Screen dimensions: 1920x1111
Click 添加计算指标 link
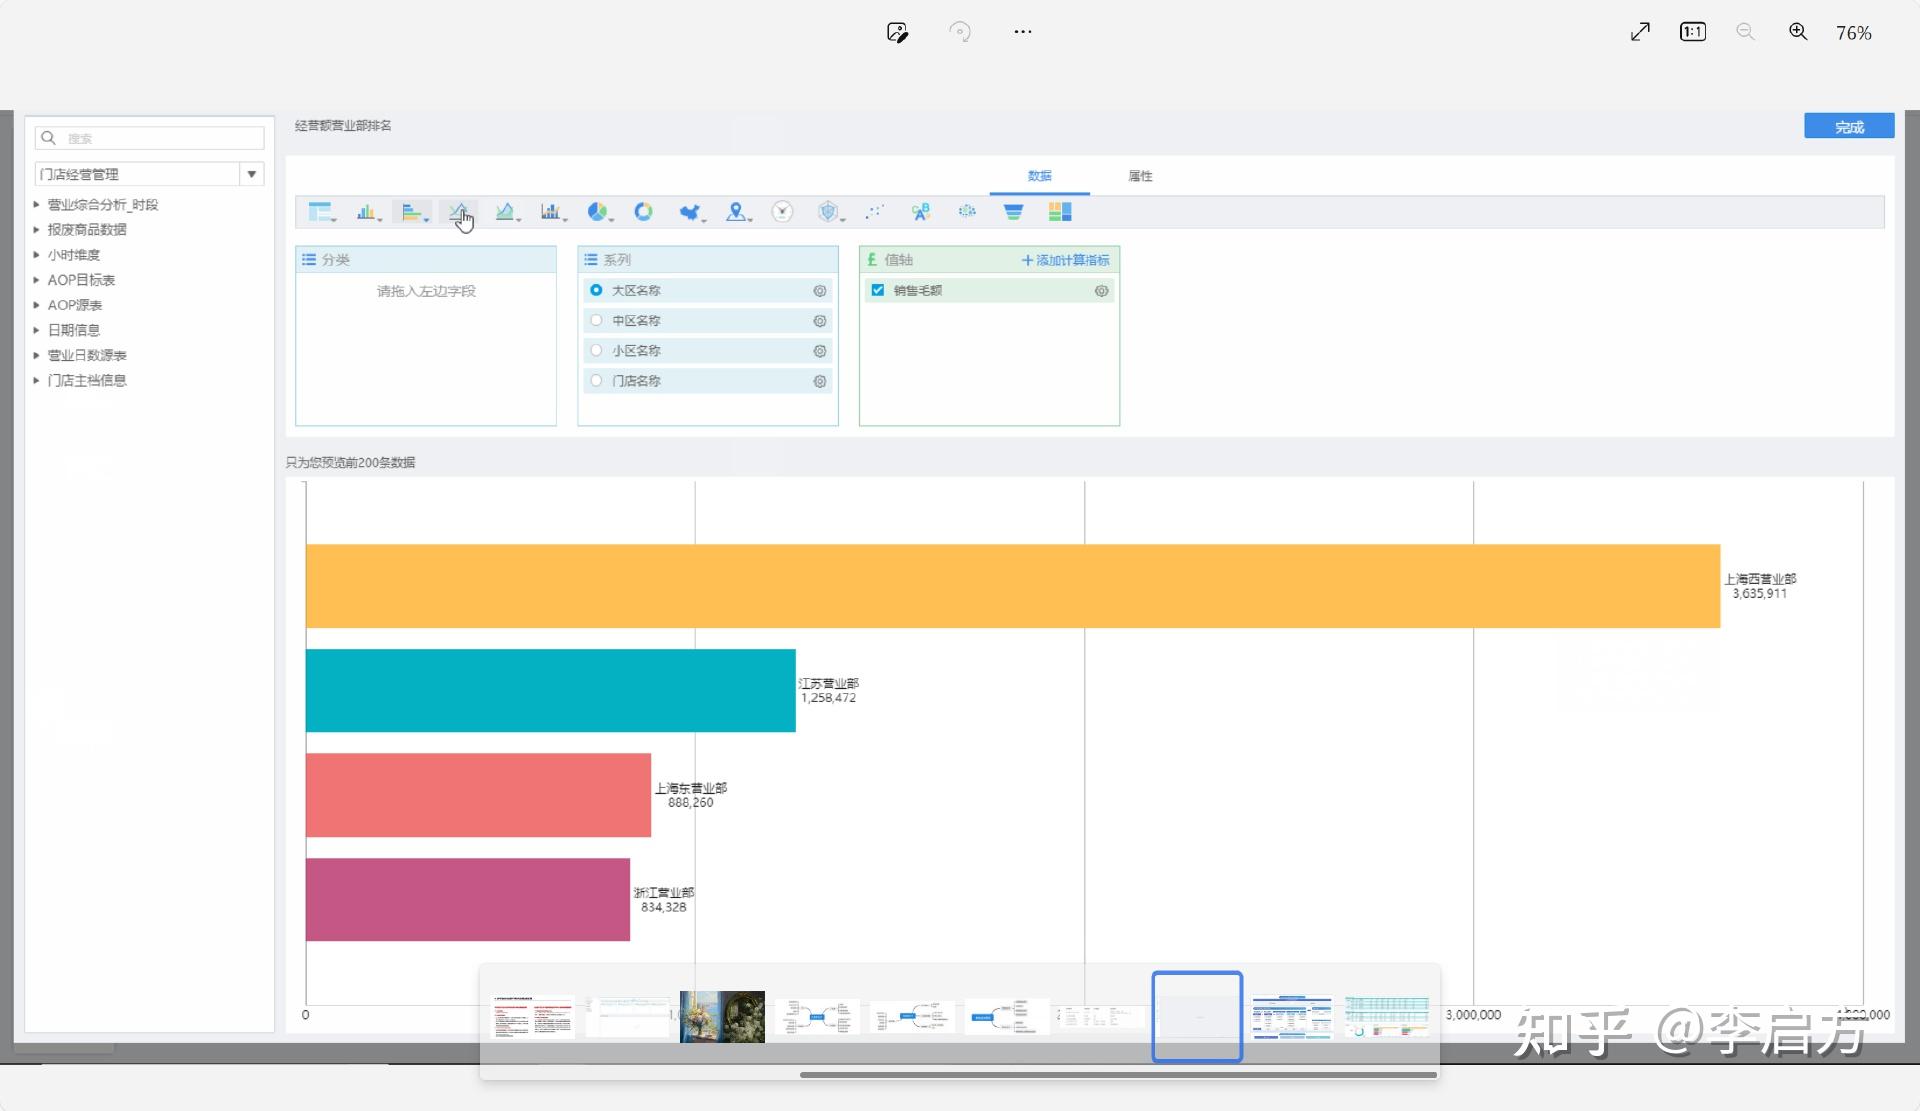pyautogui.click(x=1066, y=260)
